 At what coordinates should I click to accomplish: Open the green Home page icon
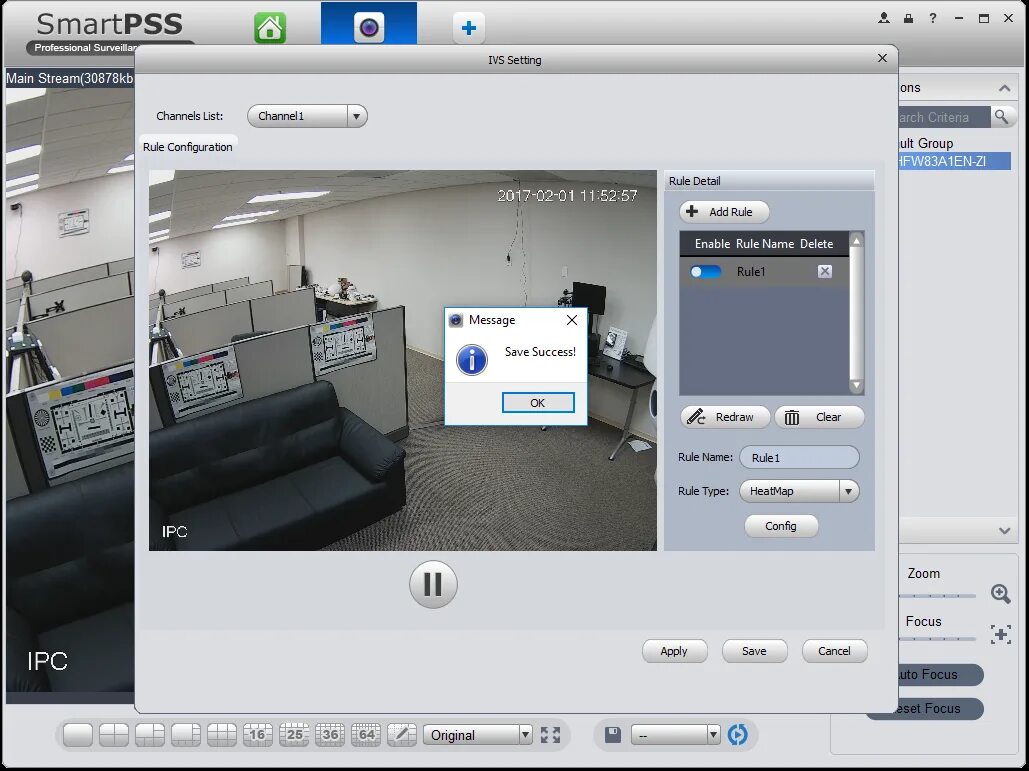pyautogui.click(x=270, y=28)
